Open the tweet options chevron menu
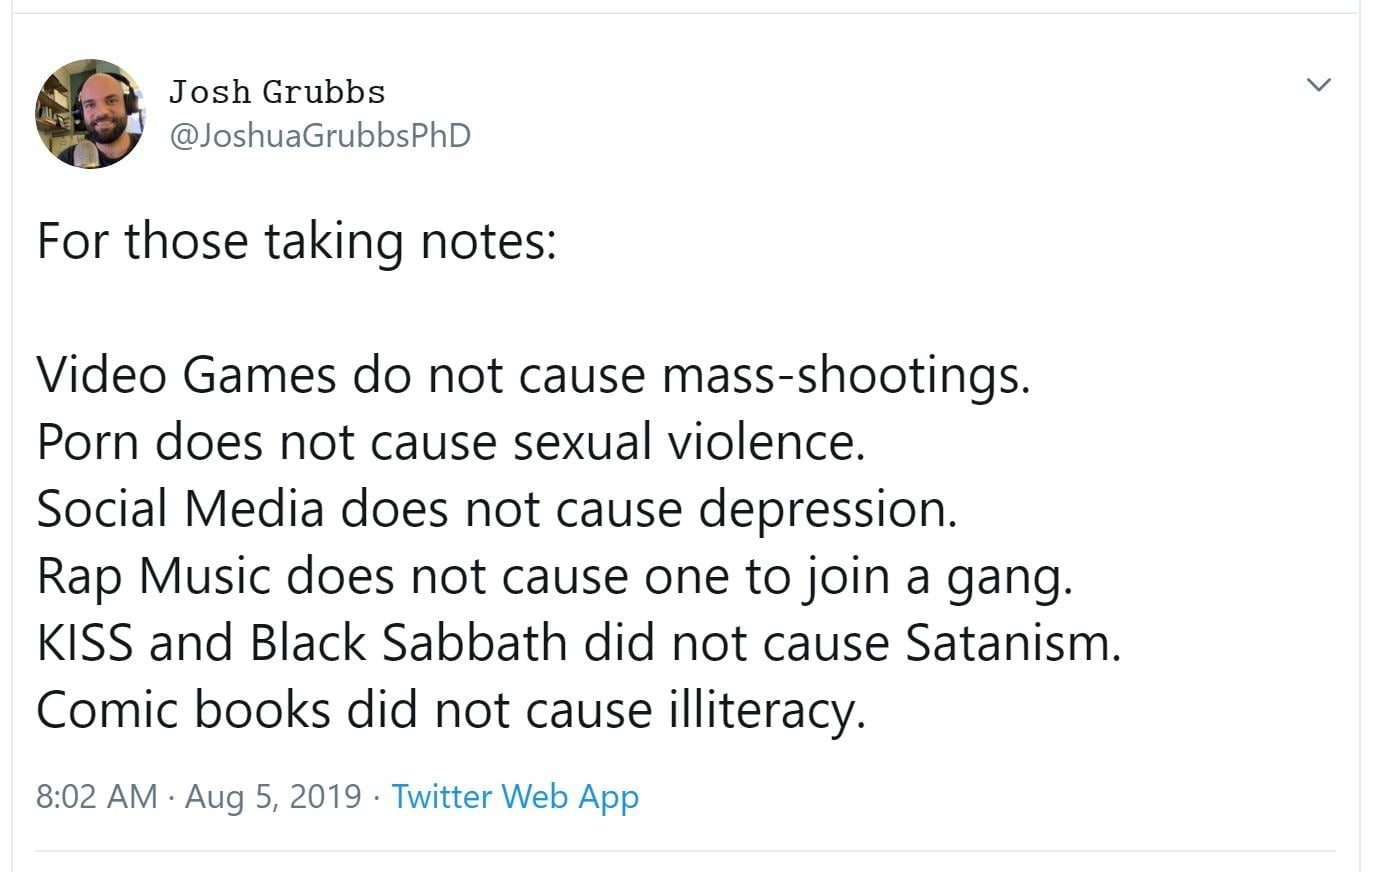 [x=1319, y=85]
